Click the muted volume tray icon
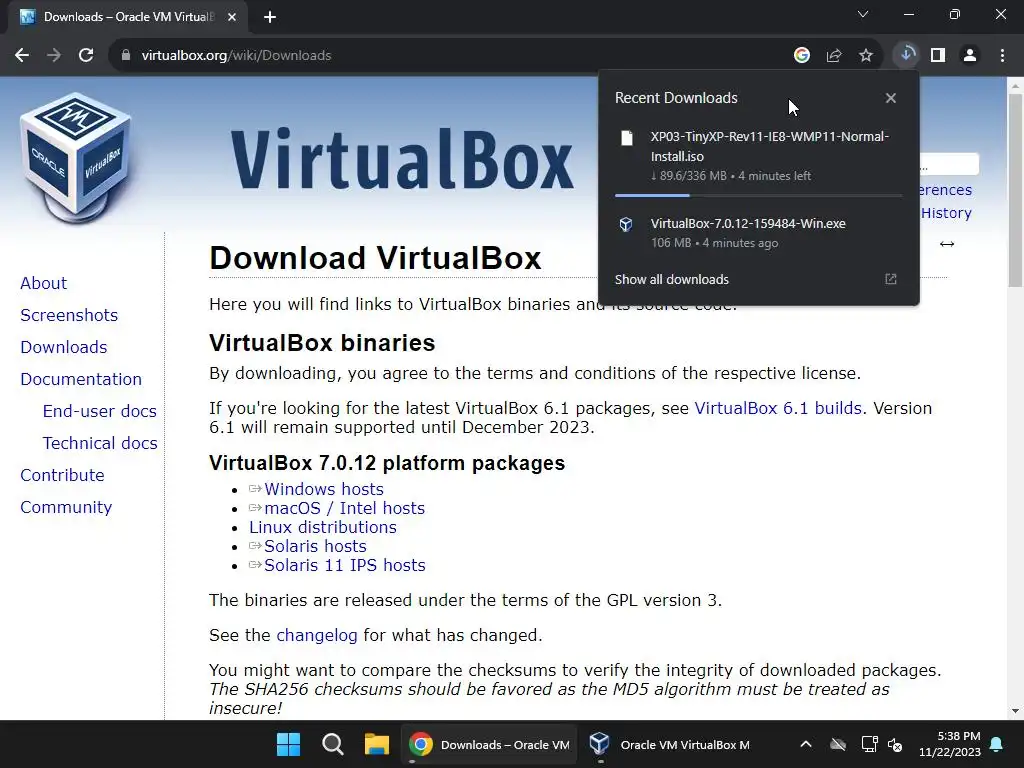Screen dimensions: 1024x768 [x=895, y=744]
